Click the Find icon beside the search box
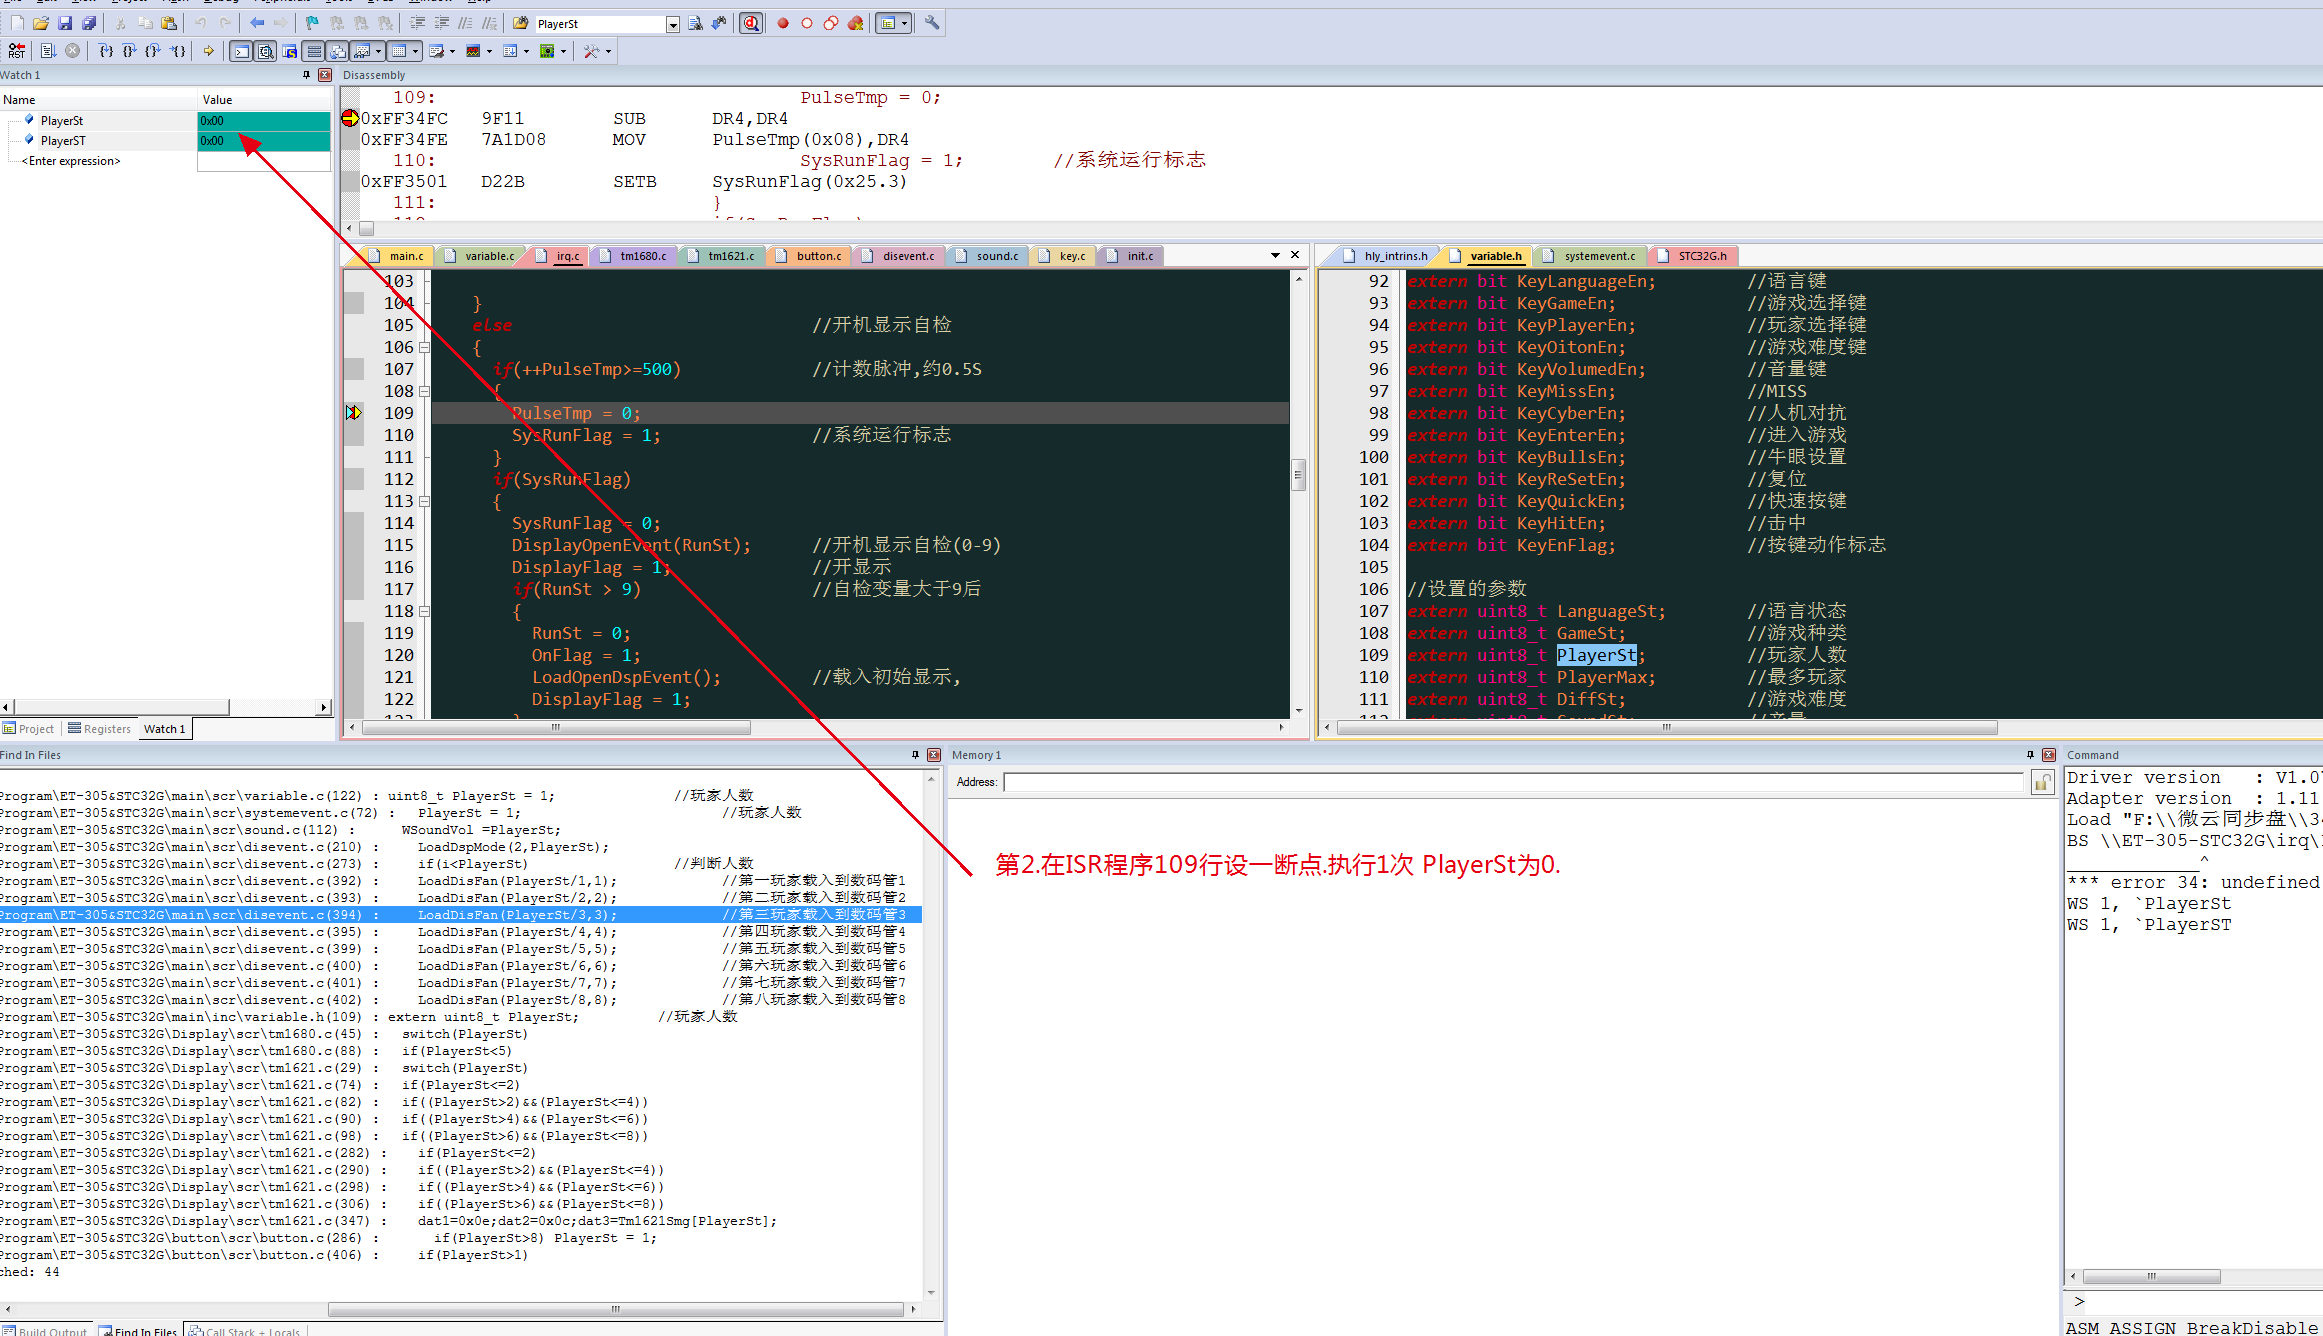The height and width of the screenshot is (1336, 2323). click(x=696, y=23)
